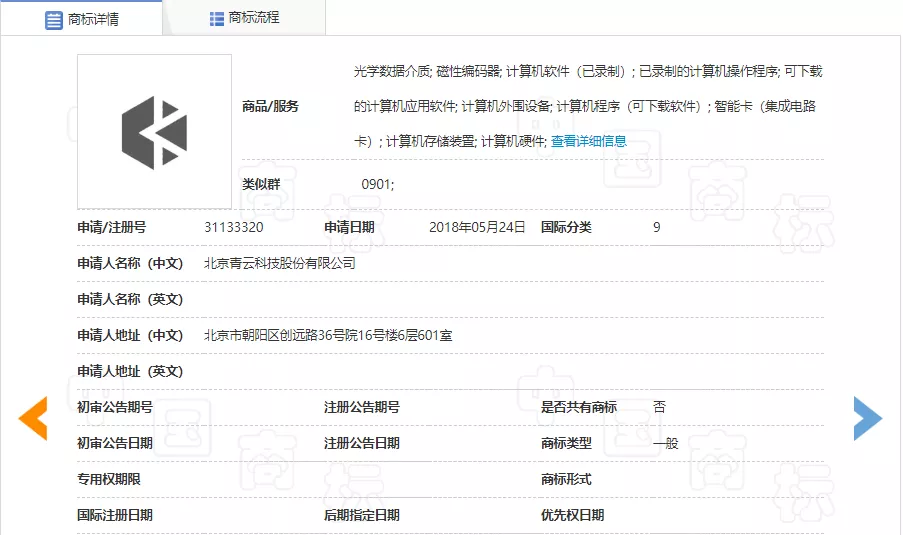
Task: Click the 商标类型 label
Action: click(x=566, y=443)
